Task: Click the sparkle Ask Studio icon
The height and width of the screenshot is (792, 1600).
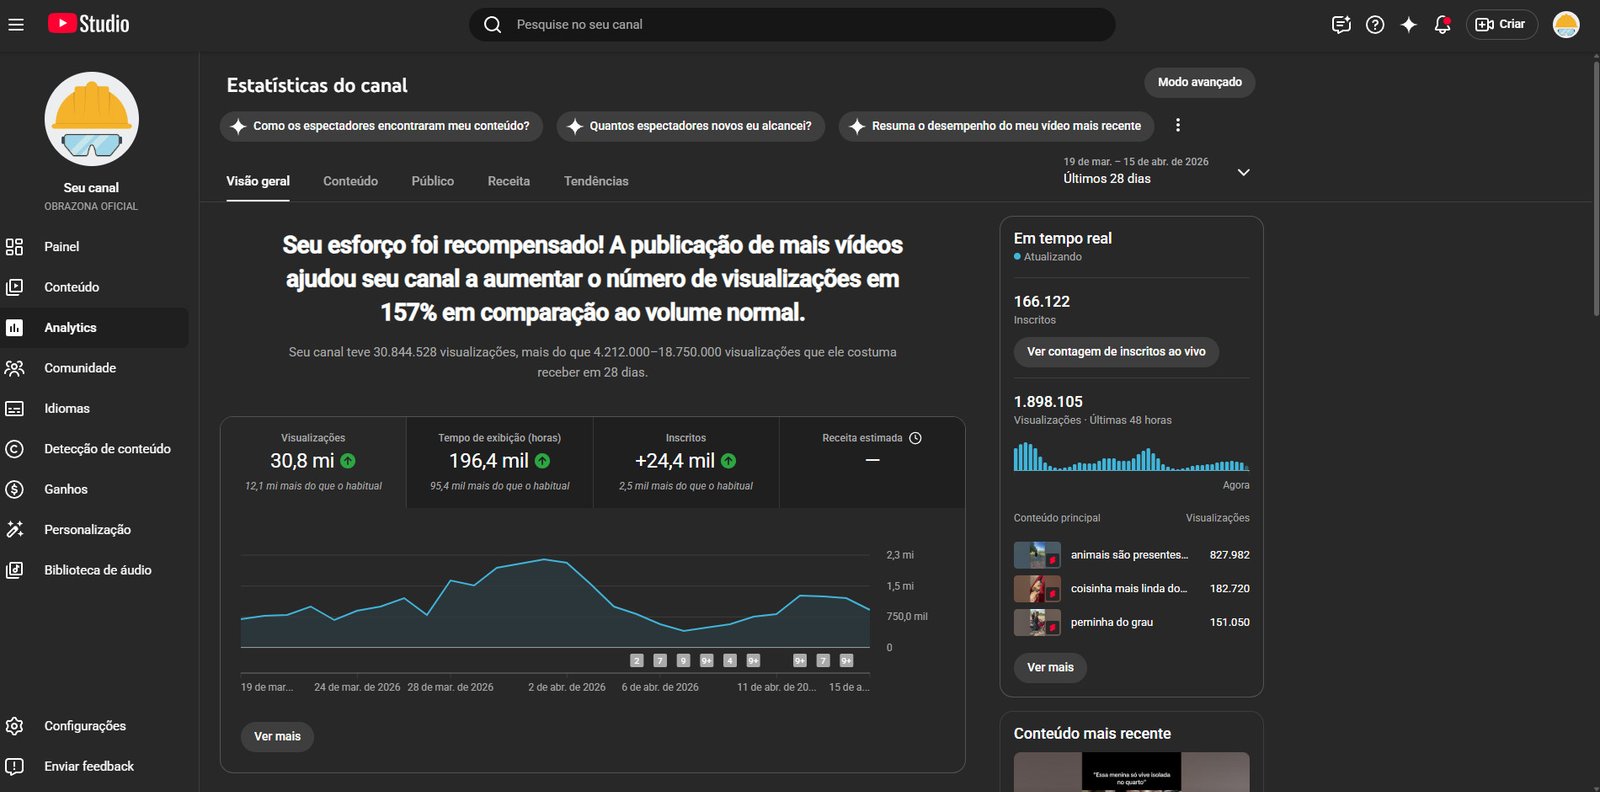Action: [1408, 25]
